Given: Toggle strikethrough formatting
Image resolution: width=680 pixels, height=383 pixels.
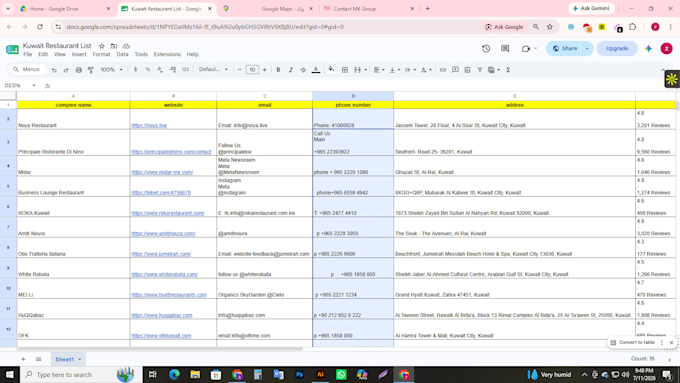Looking at the screenshot, I should (x=303, y=69).
